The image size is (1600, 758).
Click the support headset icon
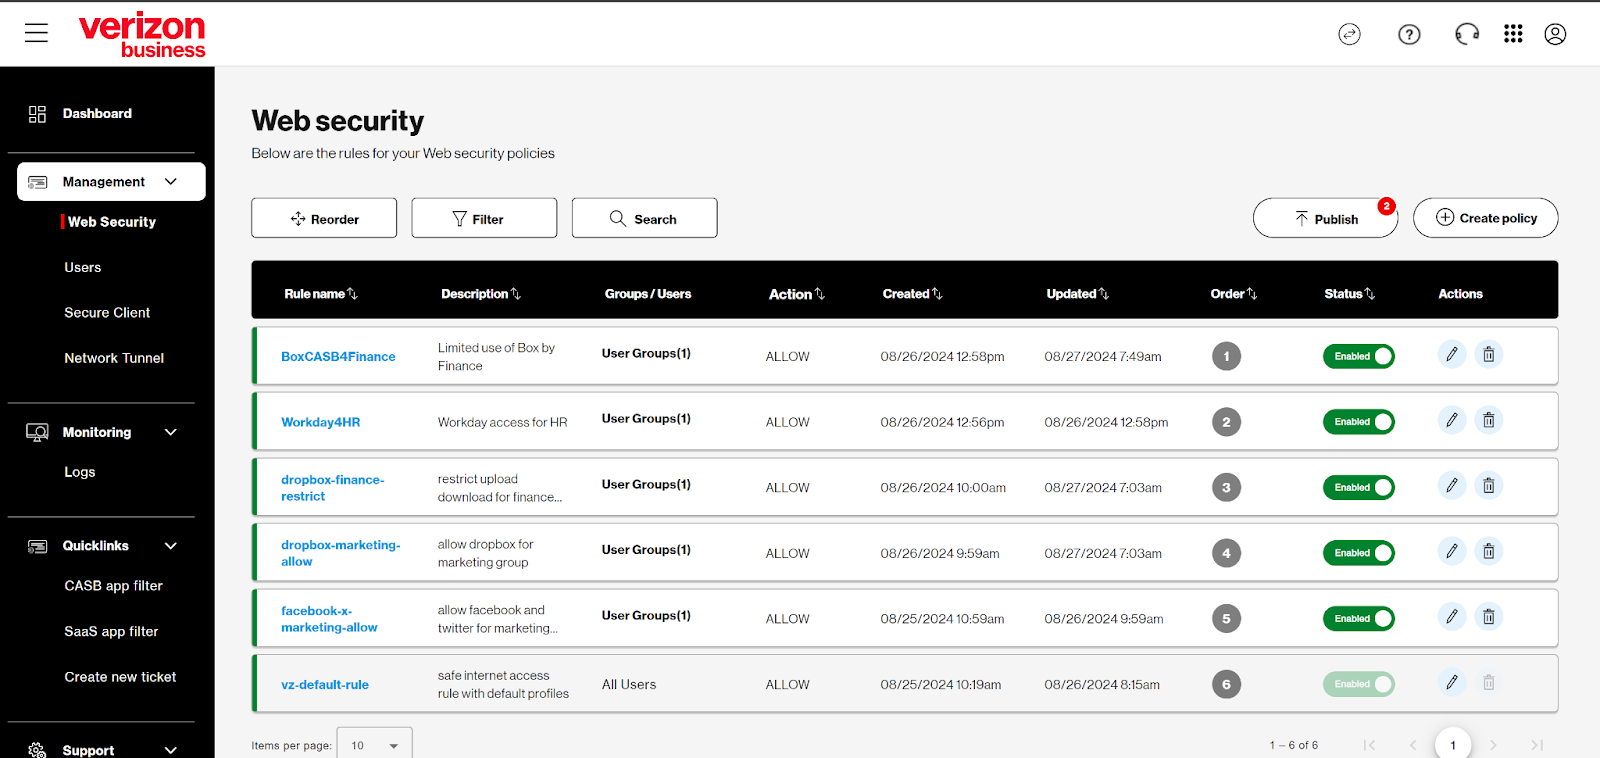point(1467,35)
